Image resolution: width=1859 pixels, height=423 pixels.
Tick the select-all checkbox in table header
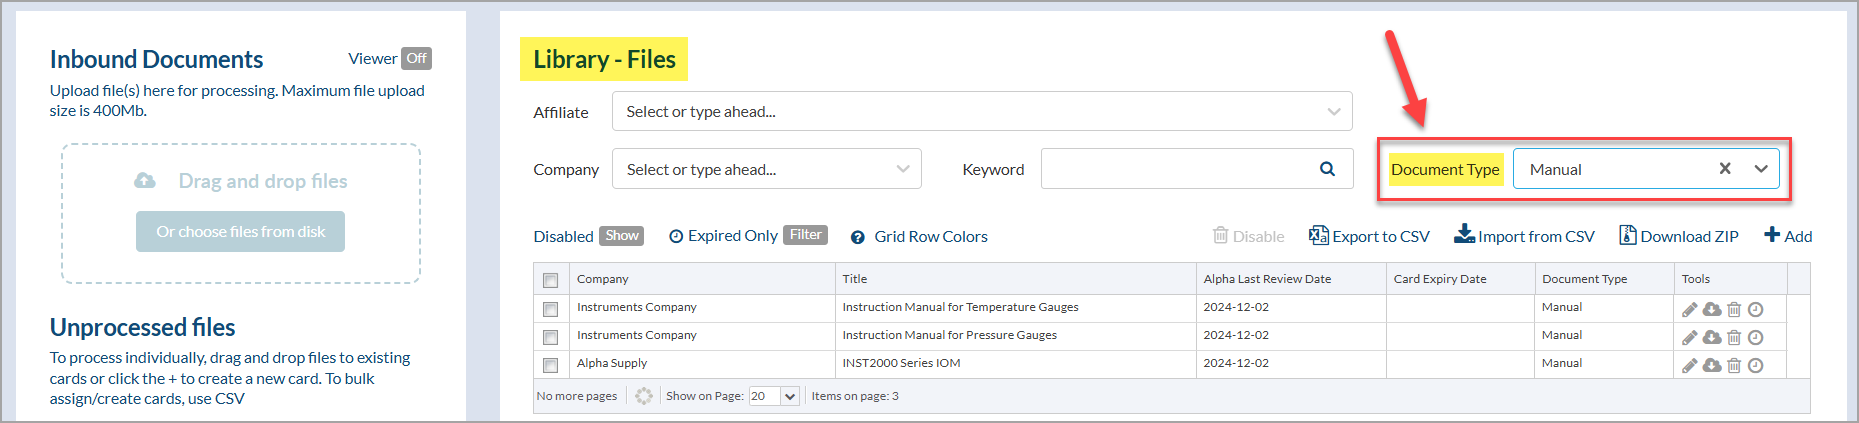click(x=550, y=280)
